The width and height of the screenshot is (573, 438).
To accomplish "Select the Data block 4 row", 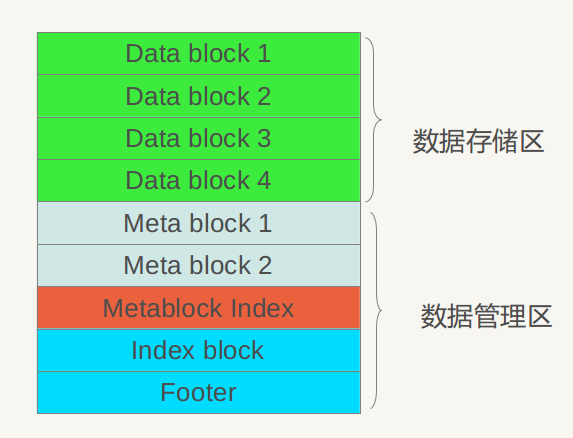I will (x=199, y=180).
